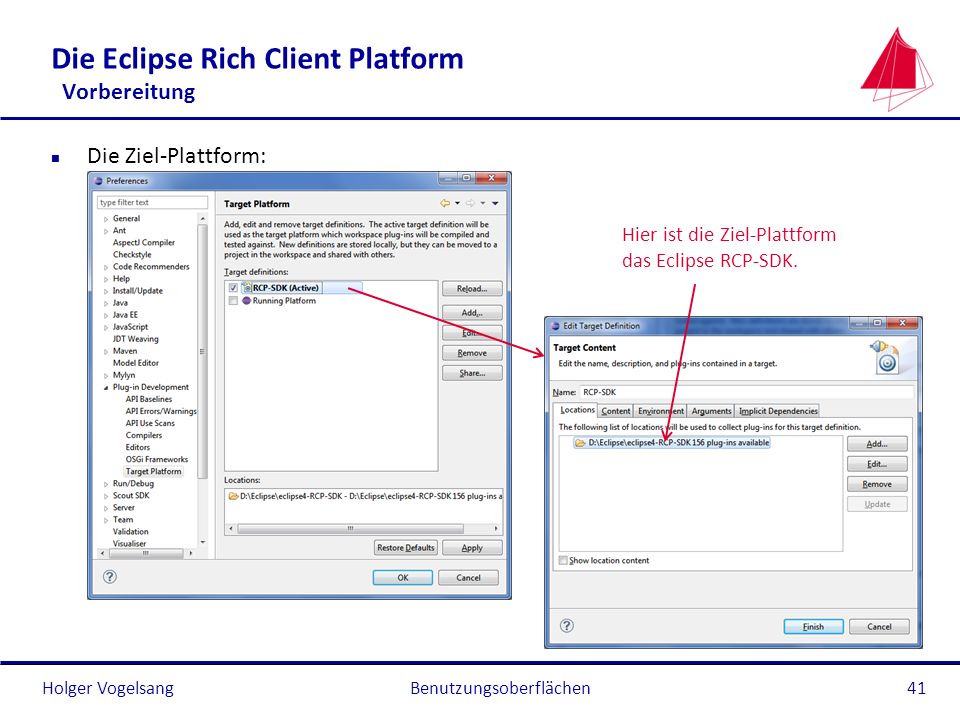Switch to the Content tab
This screenshot has width=960, height=720.
point(615,411)
